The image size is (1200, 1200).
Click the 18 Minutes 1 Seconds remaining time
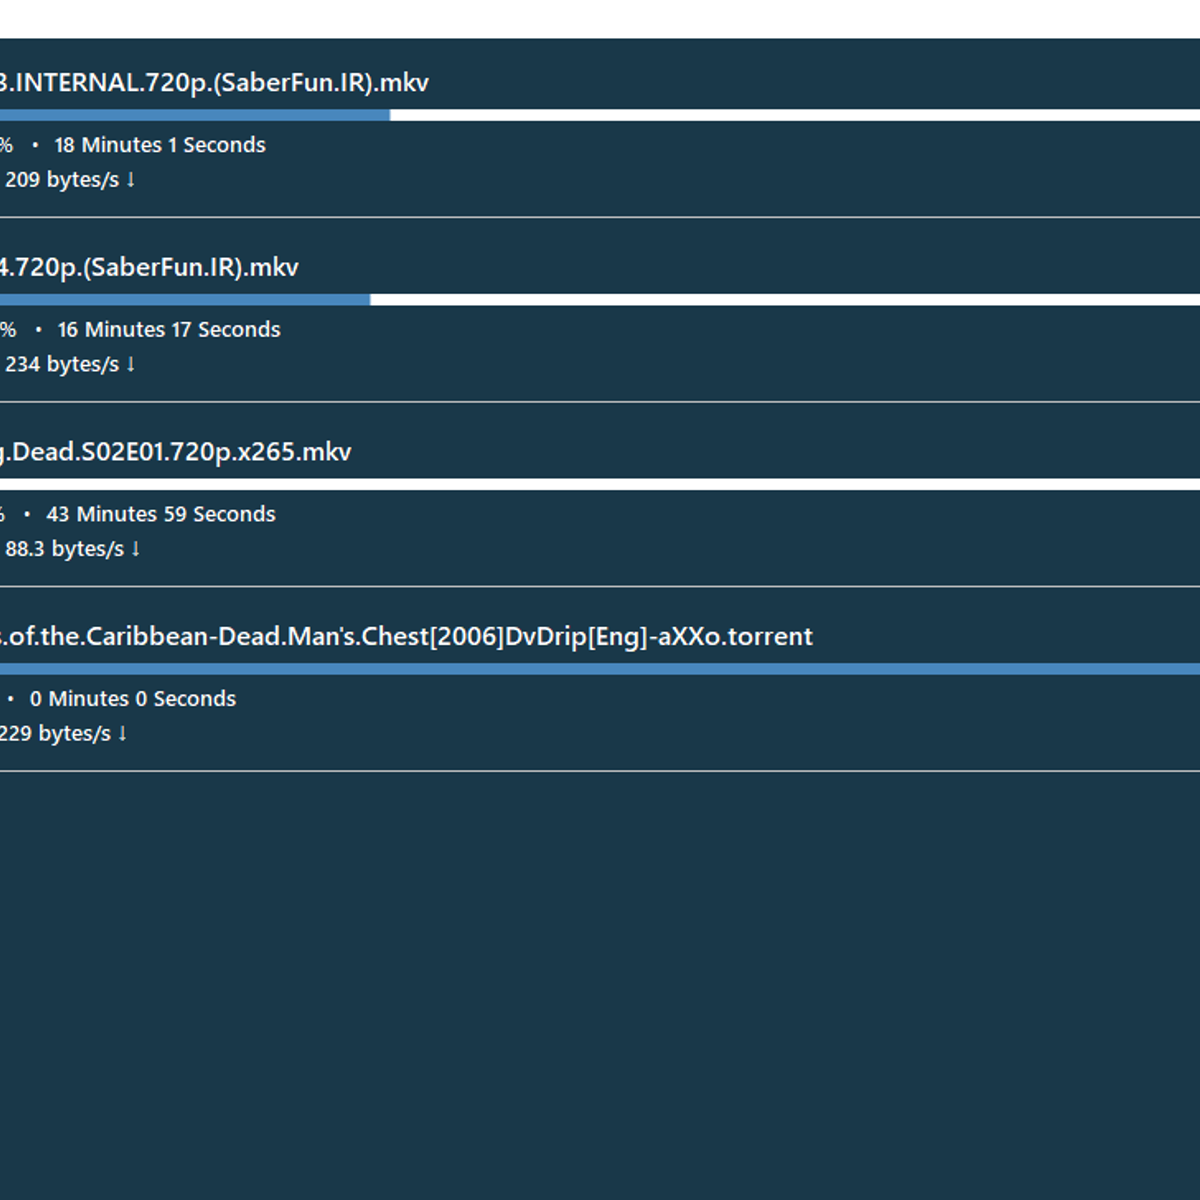[x=160, y=145]
